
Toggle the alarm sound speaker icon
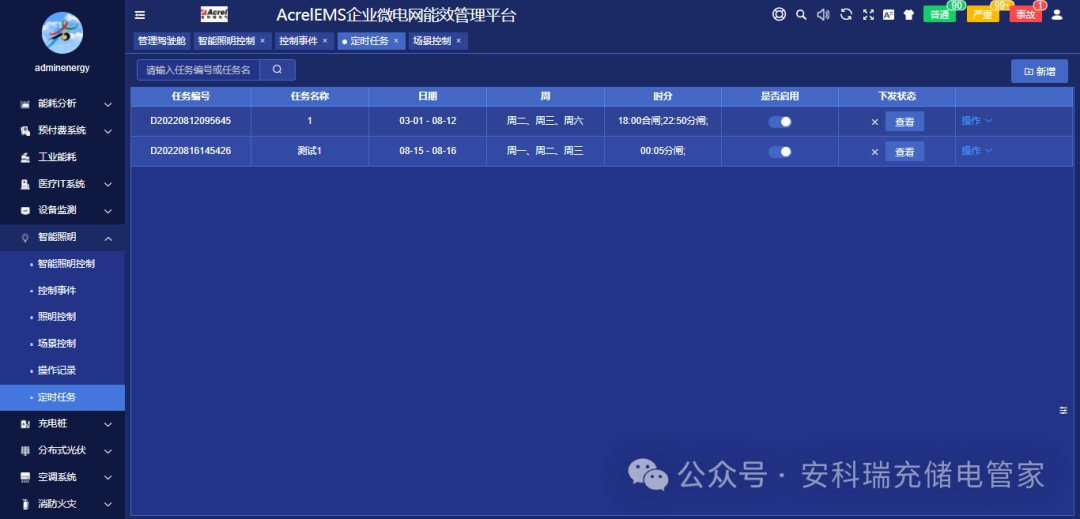(x=823, y=14)
